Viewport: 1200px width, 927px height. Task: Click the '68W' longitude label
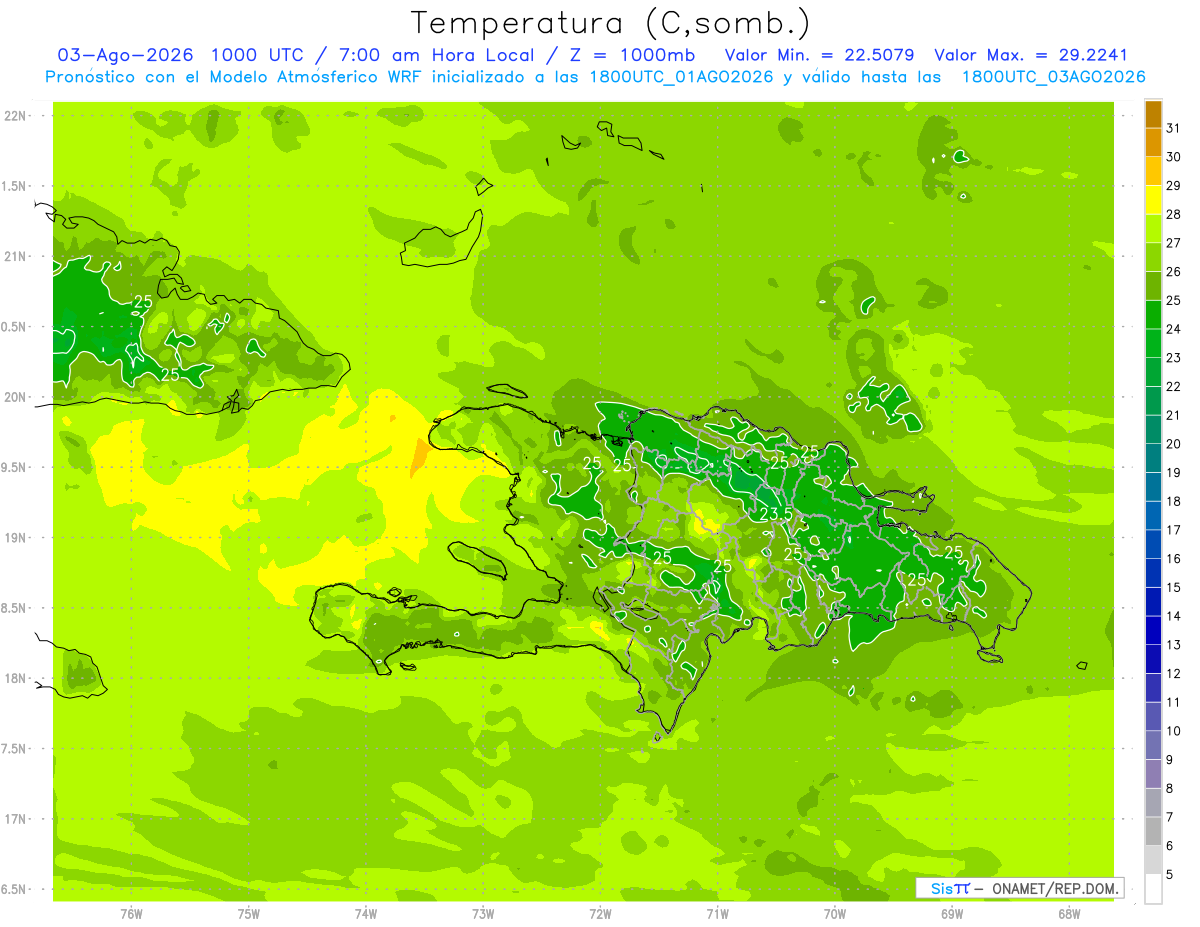(1069, 914)
